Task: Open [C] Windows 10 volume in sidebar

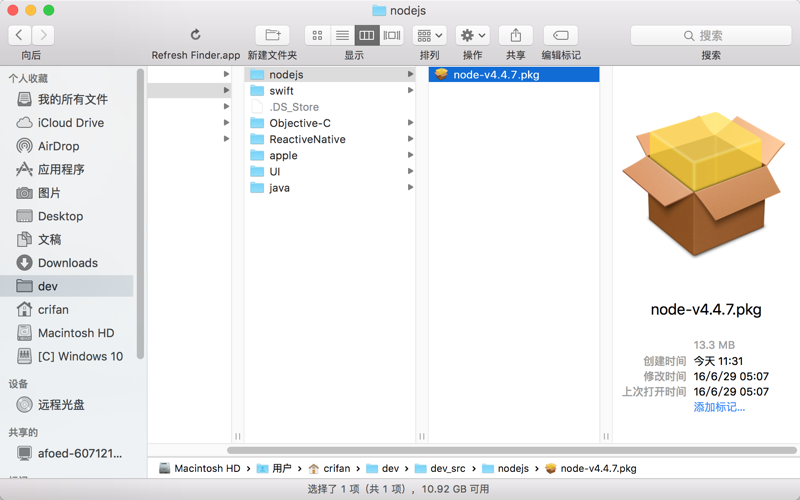Action: point(67,356)
